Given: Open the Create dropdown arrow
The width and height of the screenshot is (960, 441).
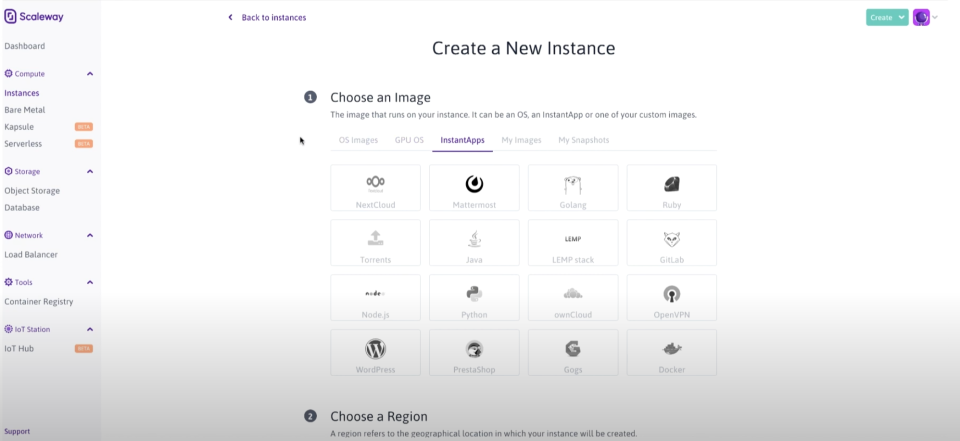Looking at the screenshot, I should pyautogui.click(x=902, y=17).
